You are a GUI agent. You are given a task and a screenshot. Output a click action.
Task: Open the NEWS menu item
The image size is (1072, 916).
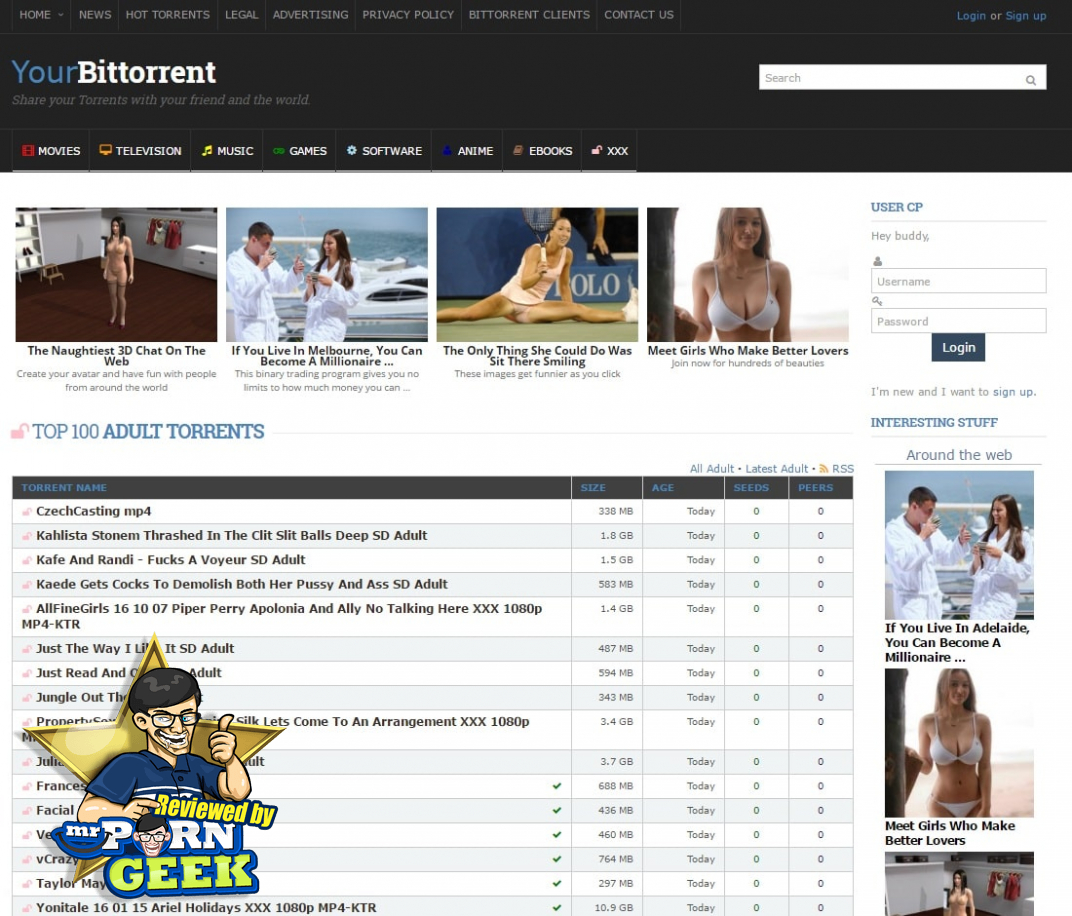(95, 15)
